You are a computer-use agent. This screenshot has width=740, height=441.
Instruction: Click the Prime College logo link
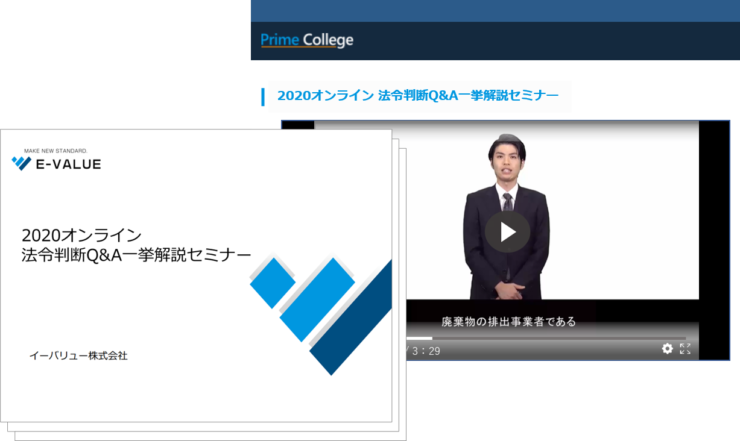coord(307,40)
